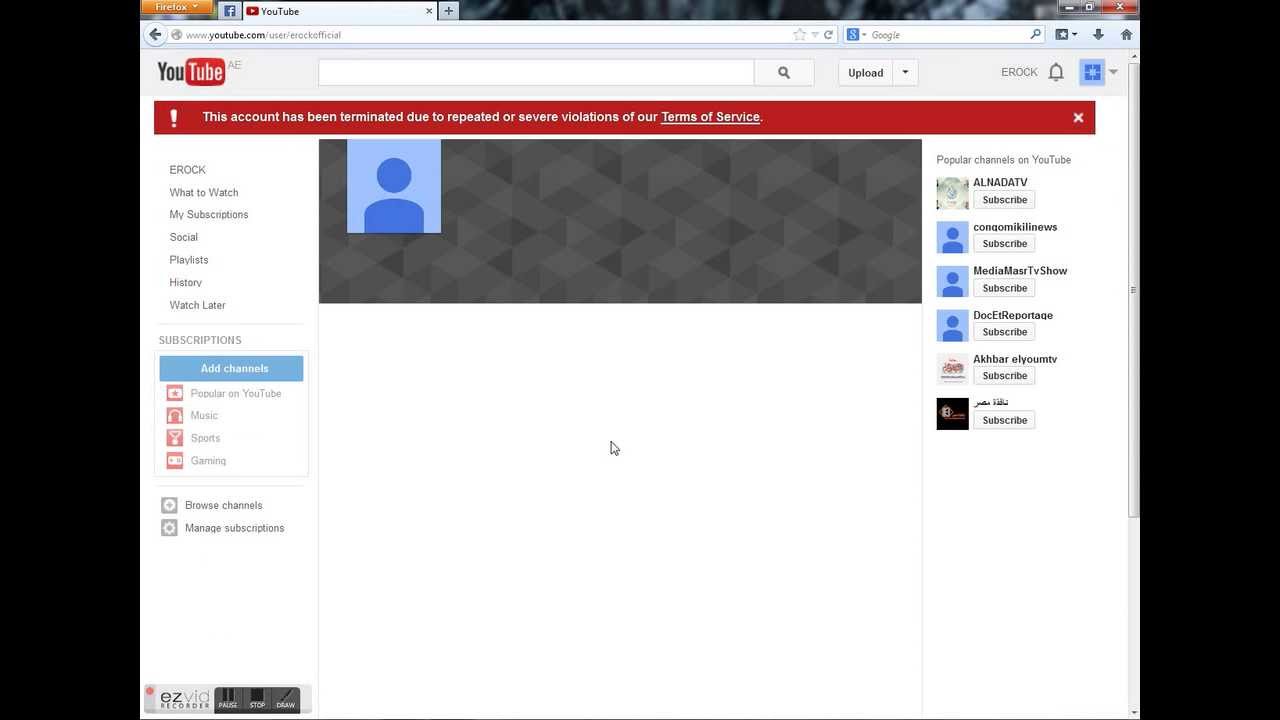
Task: Open Watch Later list
Action: [198, 305]
